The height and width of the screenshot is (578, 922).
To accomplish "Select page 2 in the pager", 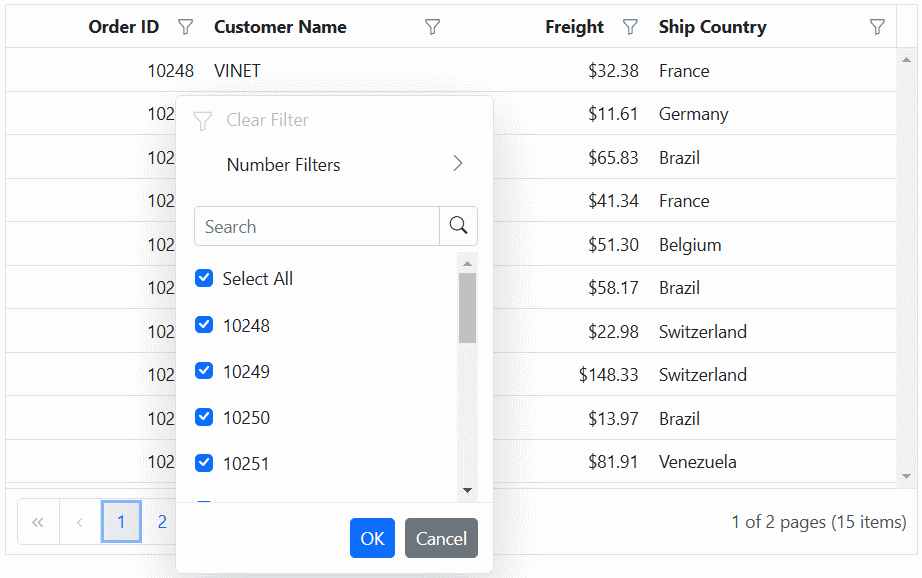I will 162,522.
